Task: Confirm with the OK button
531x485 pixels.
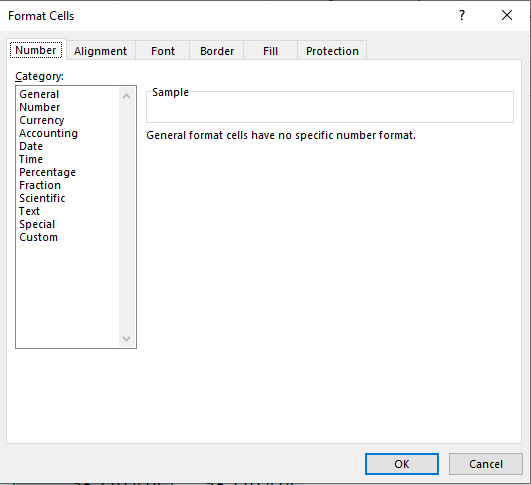Action: click(x=402, y=464)
